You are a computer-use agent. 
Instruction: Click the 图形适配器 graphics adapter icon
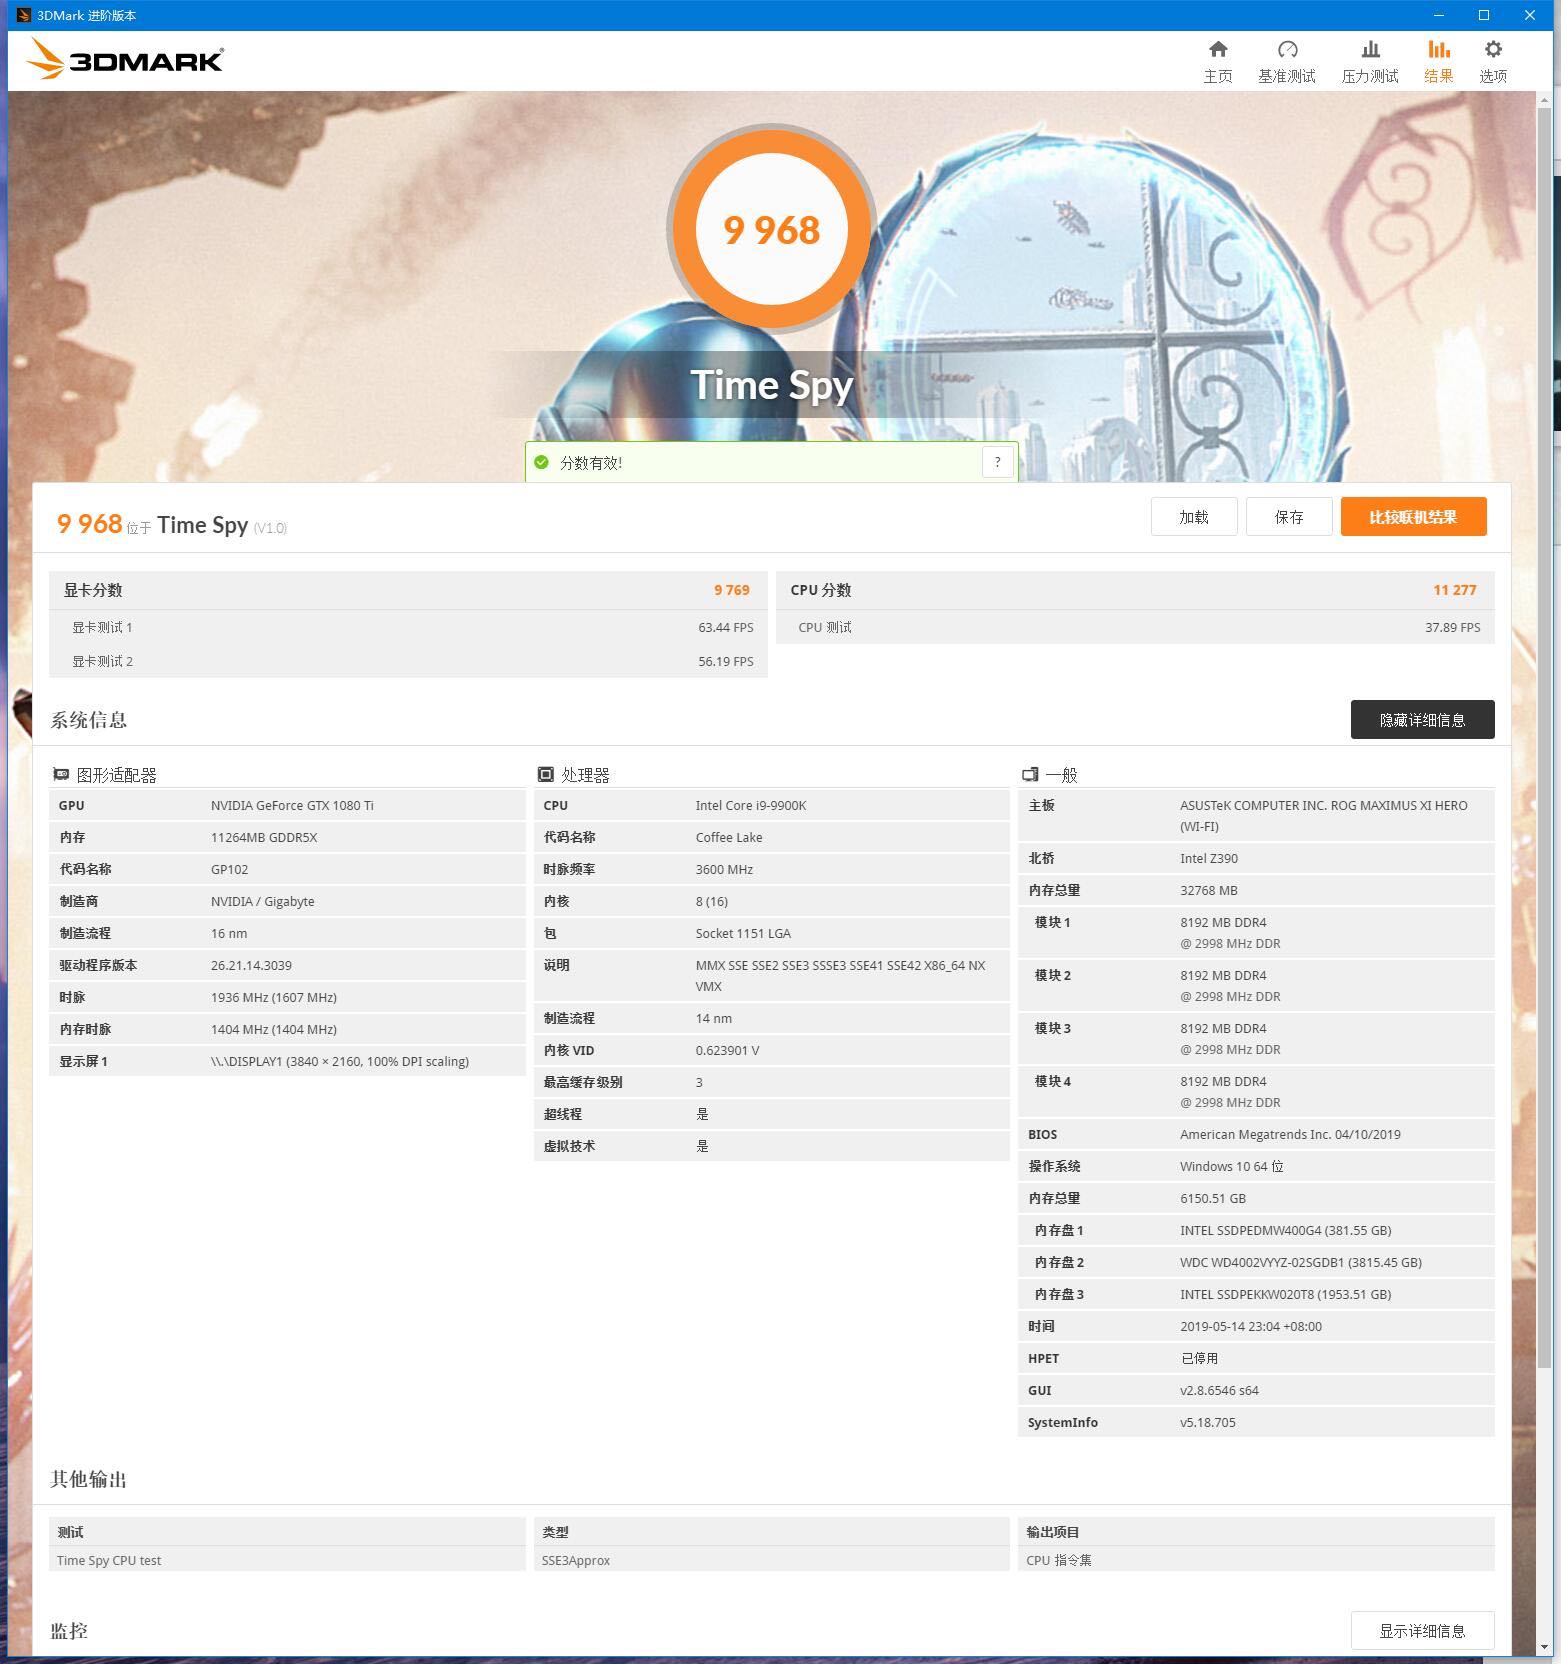coord(61,774)
